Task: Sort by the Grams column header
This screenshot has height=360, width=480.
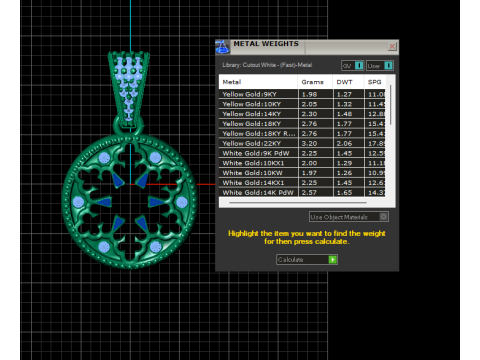Action: [315, 82]
